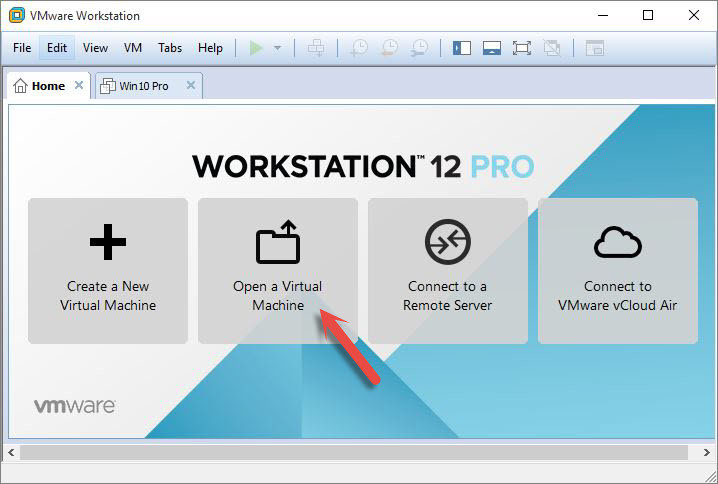This screenshot has width=718, height=484.
Task: Select Connect to a Remote Server
Action: [x=448, y=270]
